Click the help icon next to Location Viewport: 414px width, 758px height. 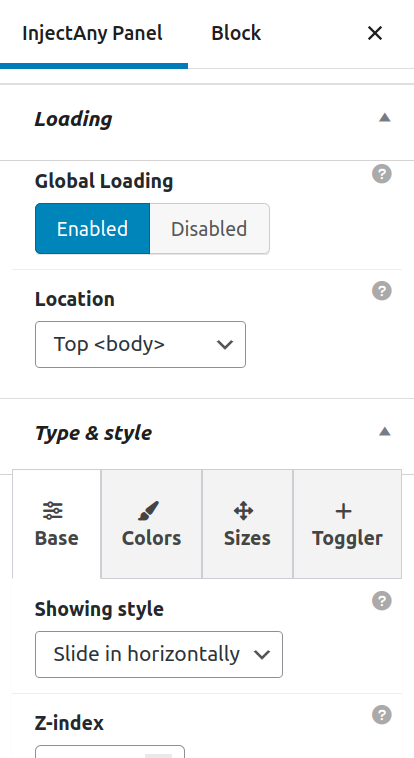(382, 291)
